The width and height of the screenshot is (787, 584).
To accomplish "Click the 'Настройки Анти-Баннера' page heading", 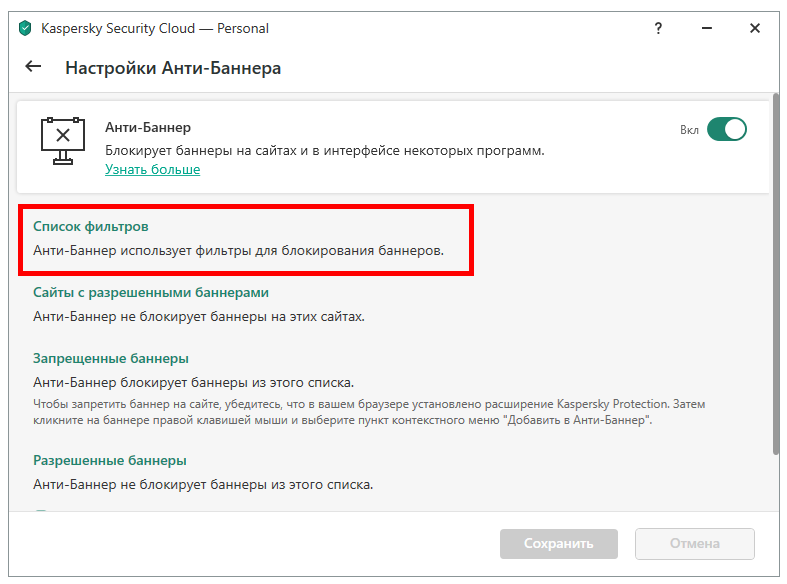I will click(x=173, y=68).
